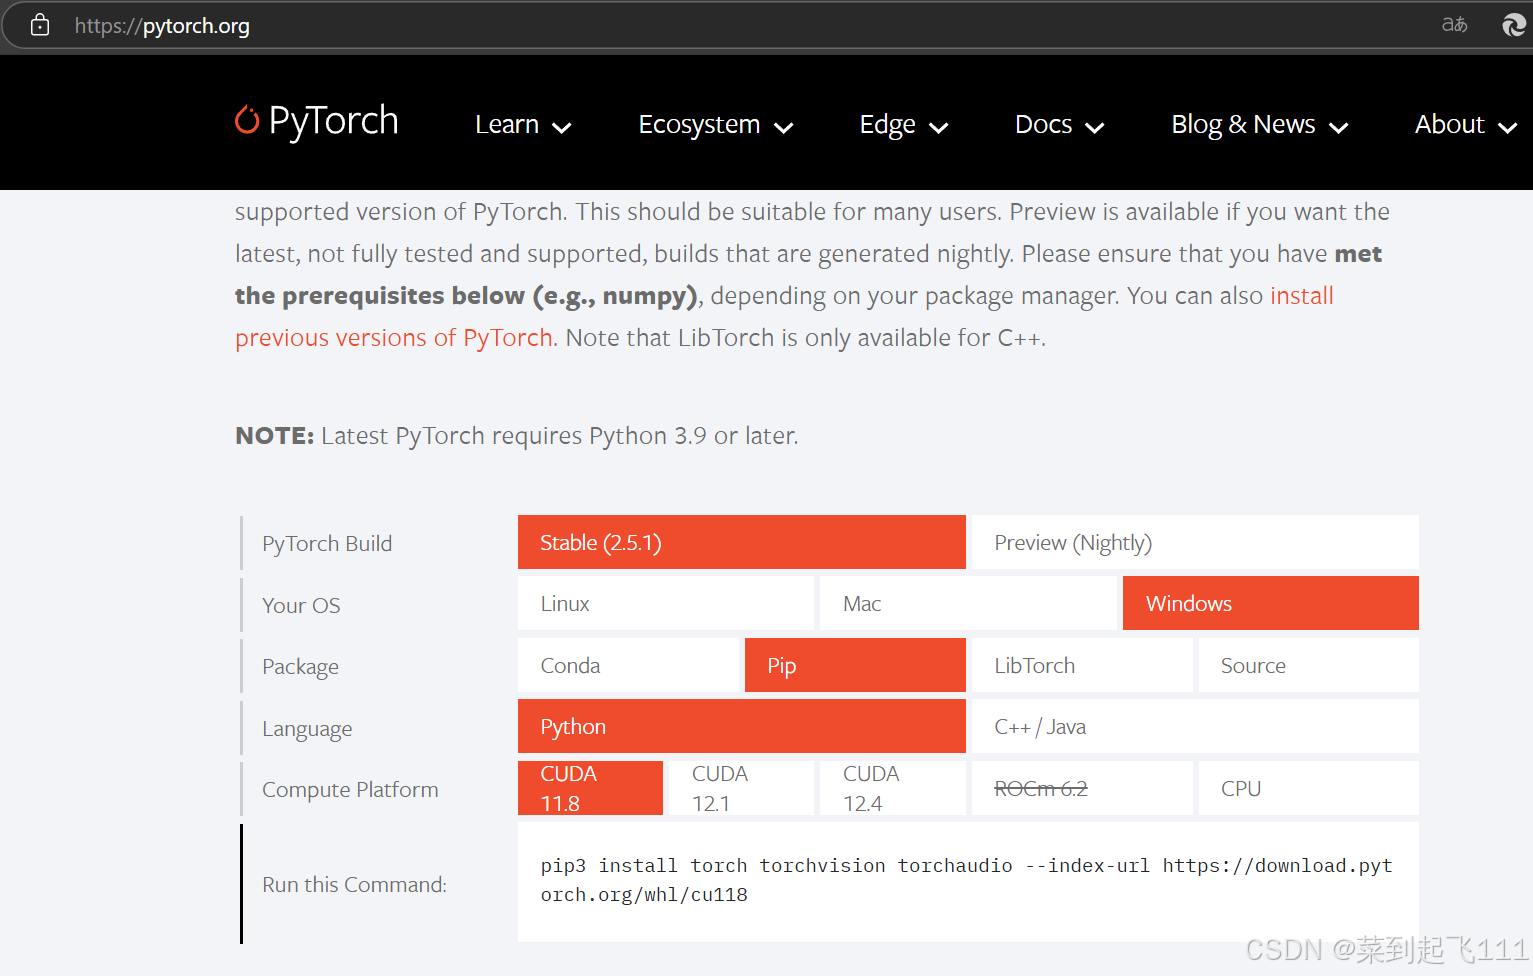Open the About menu
The height and width of the screenshot is (976, 1533).
(x=1449, y=124)
